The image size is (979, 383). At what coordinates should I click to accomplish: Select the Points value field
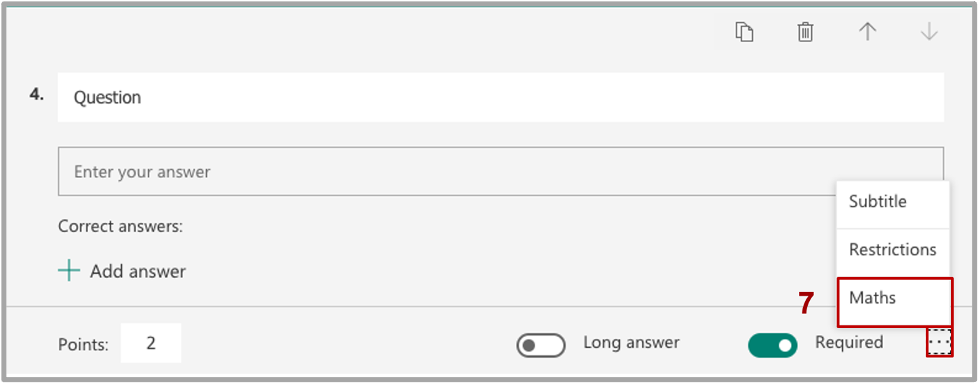(151, 343)
